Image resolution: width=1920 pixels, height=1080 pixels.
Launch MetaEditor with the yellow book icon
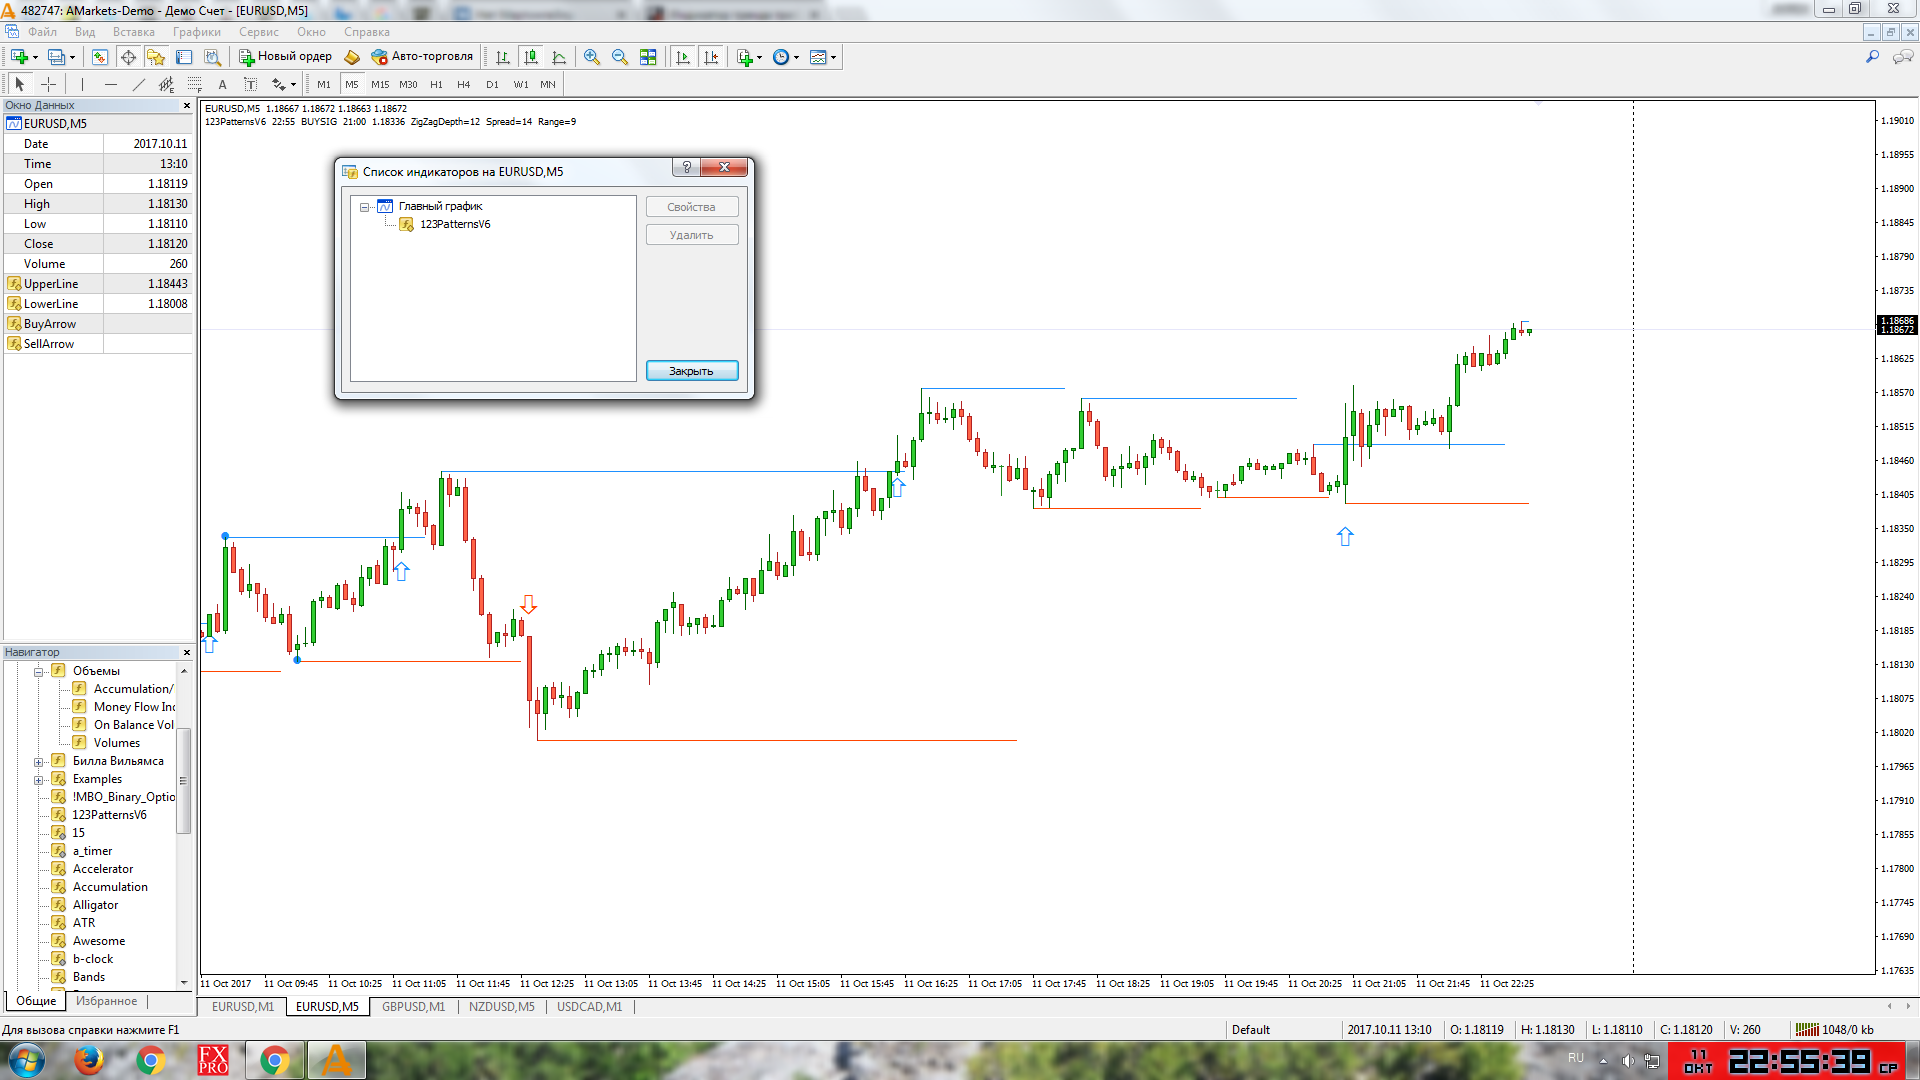[x=352, y=57]
